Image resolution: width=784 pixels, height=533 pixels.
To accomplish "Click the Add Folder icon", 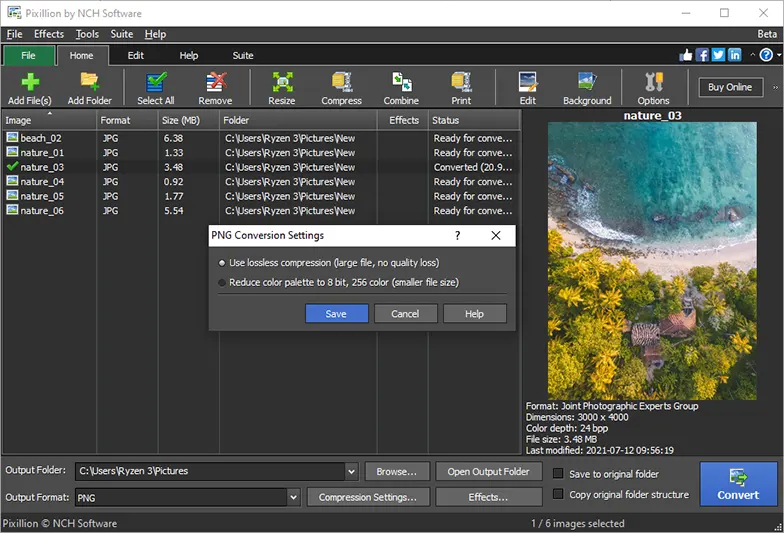I will pyautogui.click(x=90, y=82).
